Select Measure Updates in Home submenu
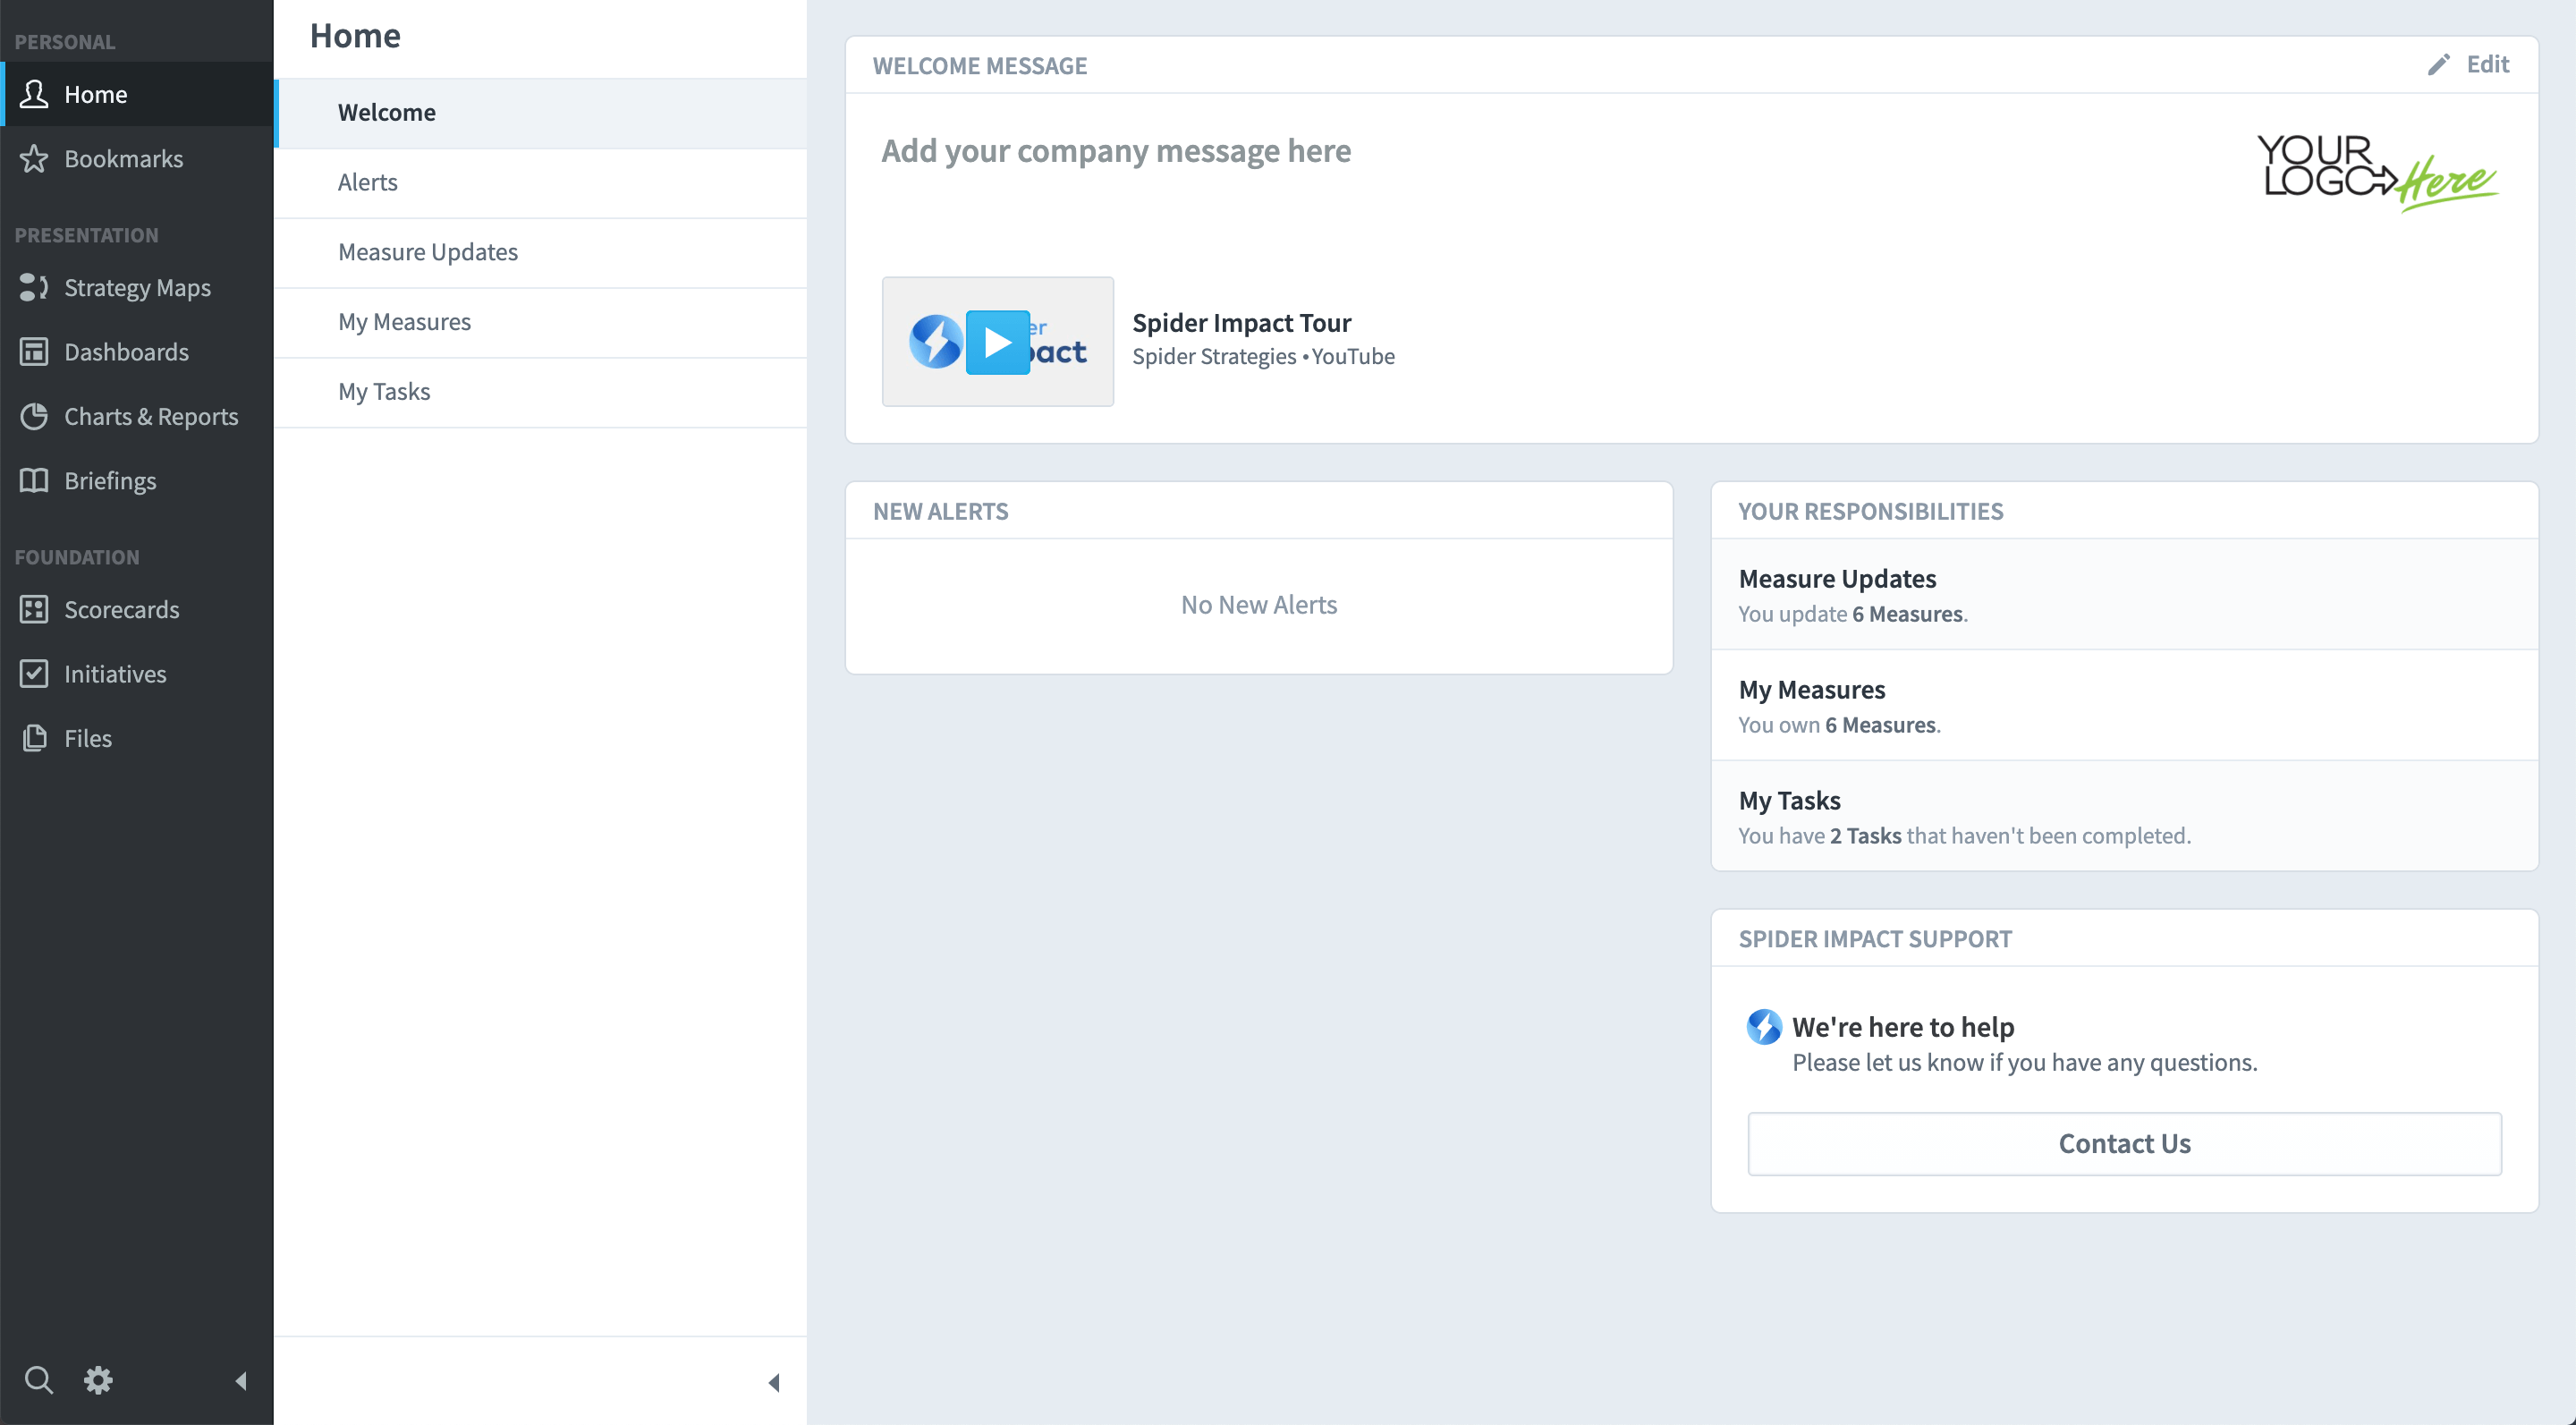 click(541, 252)
